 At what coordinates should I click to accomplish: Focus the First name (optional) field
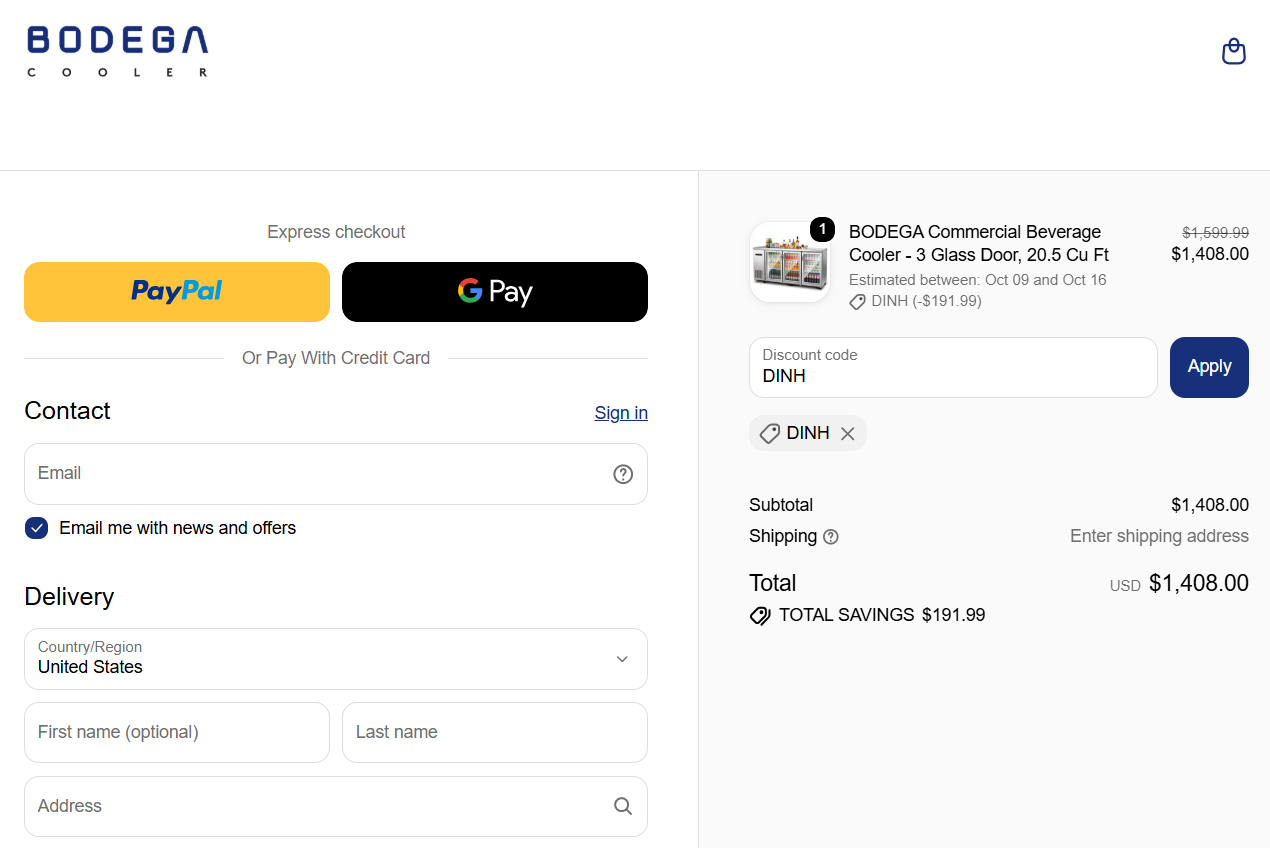(x=177, y=732)
